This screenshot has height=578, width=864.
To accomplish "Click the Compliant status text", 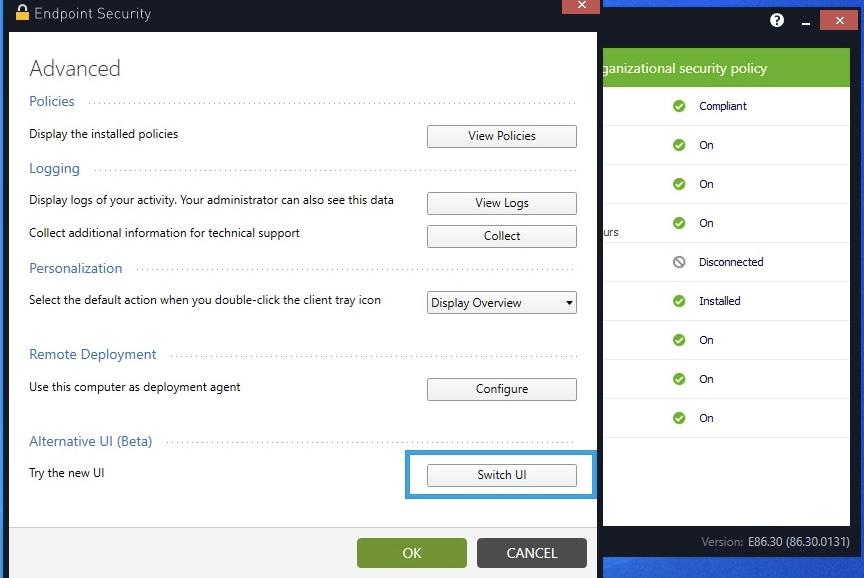I will click(x=722, y=106).
